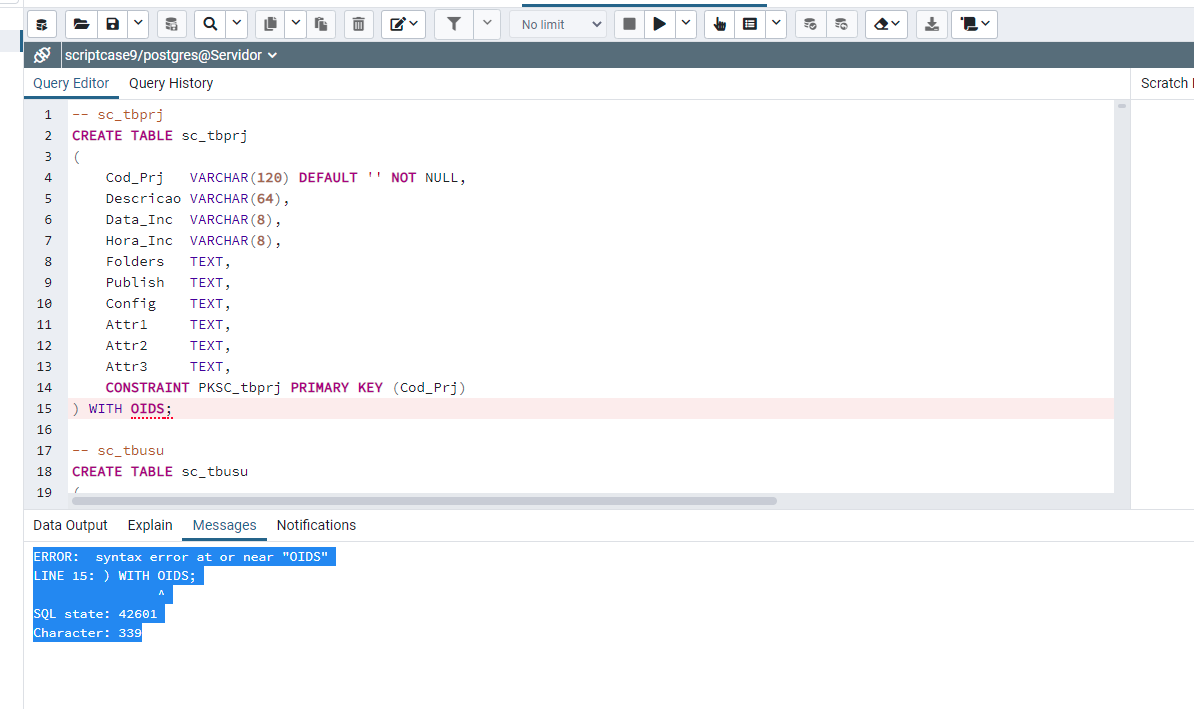Viewport: 1194px width, 709px height.
Task: Click the 'ERROR: syntax error' message line
Action: pos(180,557)
